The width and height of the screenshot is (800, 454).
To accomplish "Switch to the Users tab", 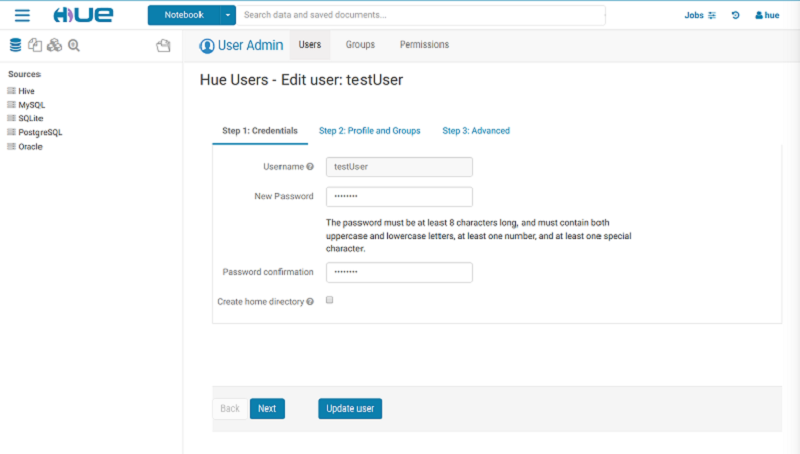I will coord(310,45).
